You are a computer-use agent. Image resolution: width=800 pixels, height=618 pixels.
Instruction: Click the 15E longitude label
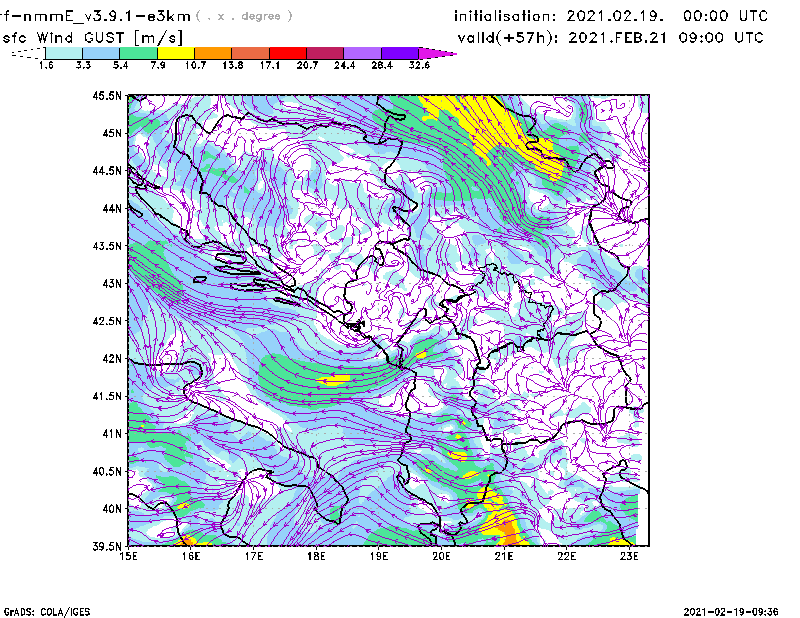tap(129, 556)
